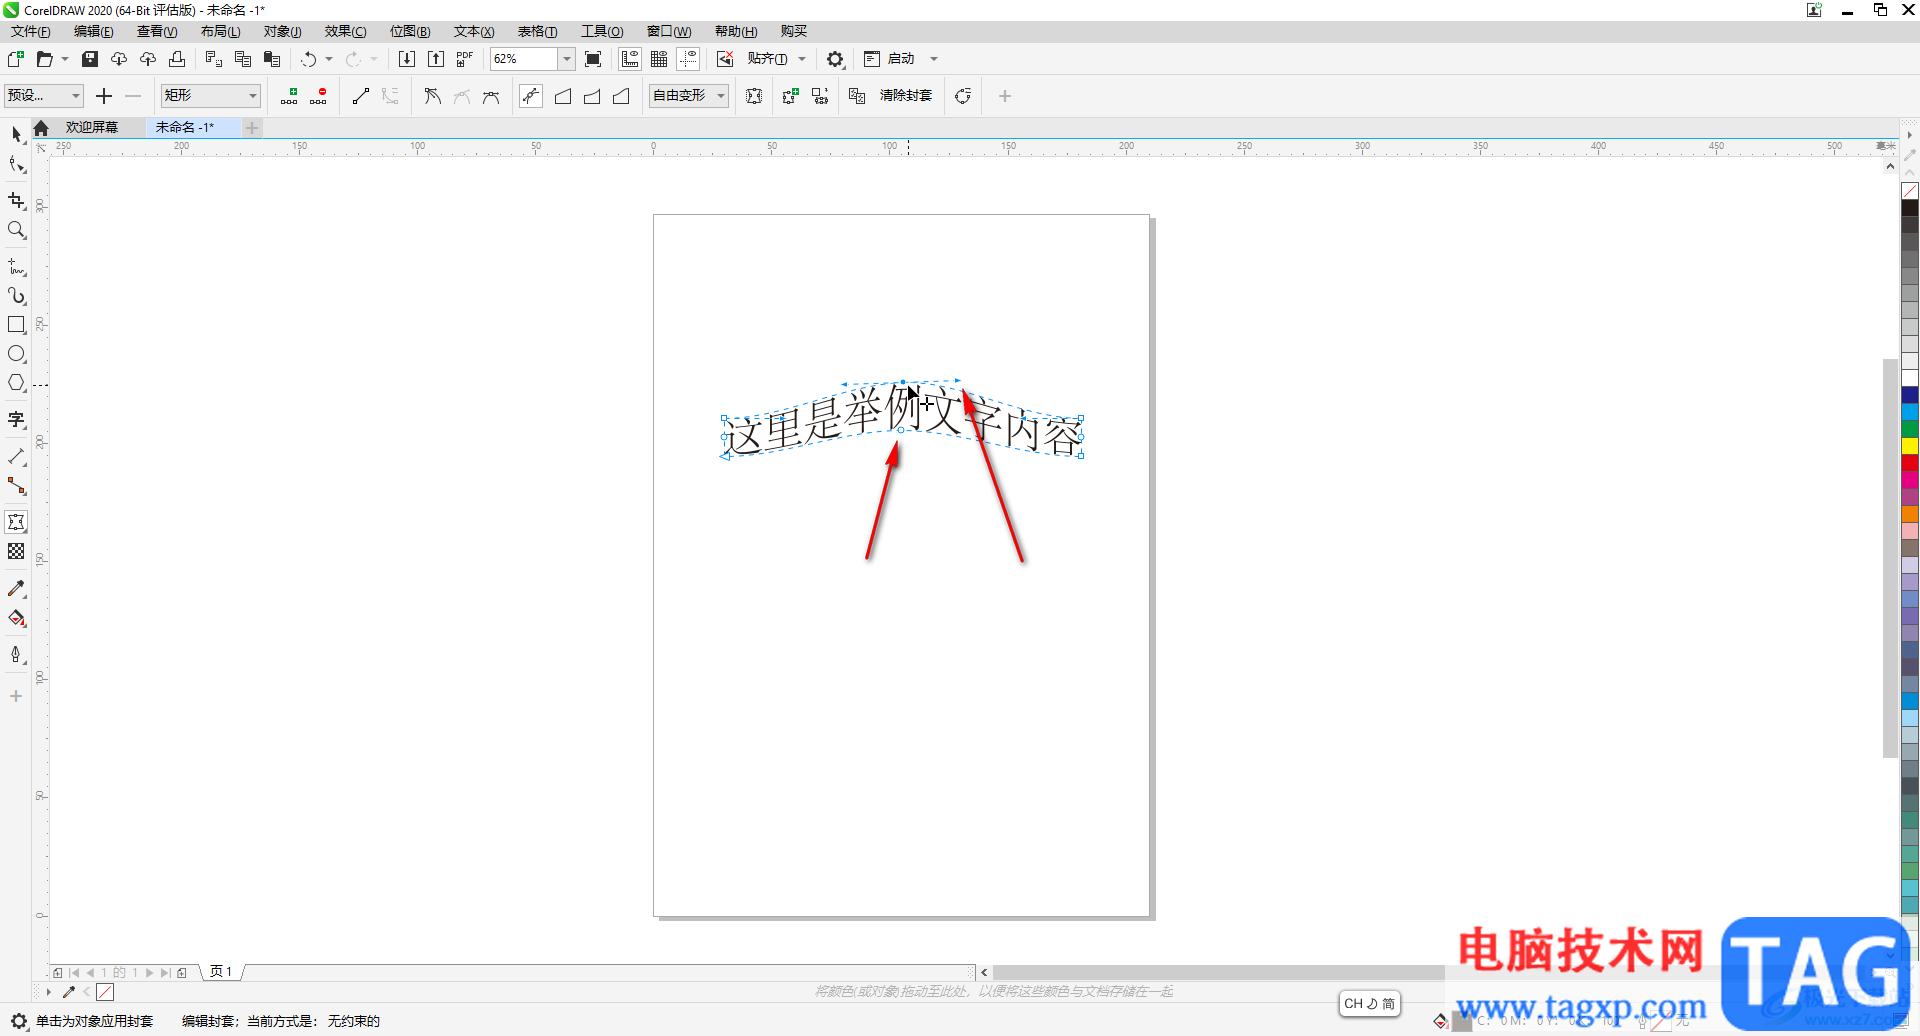Select the Zoom tool
1920x1036 pixels.
(16, 230)
